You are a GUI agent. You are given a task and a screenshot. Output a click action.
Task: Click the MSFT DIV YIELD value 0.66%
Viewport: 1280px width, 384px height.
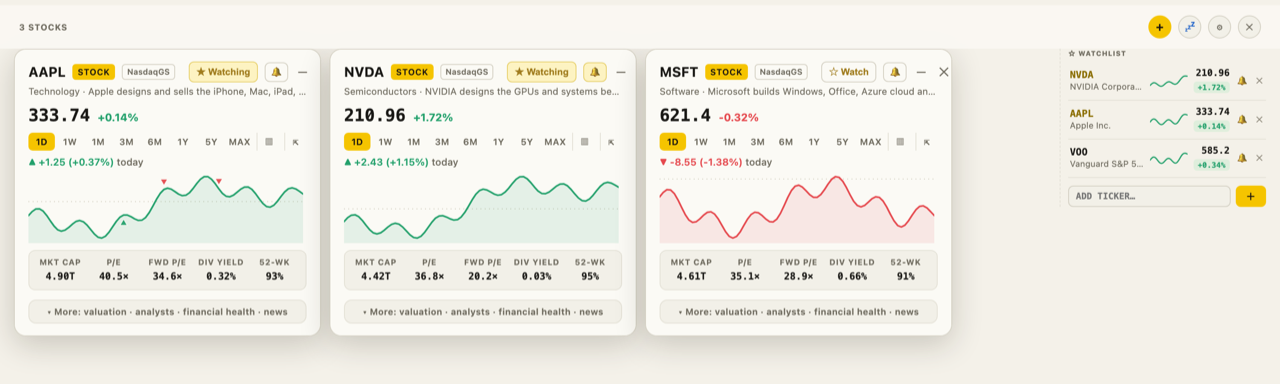tap(851, 276)
